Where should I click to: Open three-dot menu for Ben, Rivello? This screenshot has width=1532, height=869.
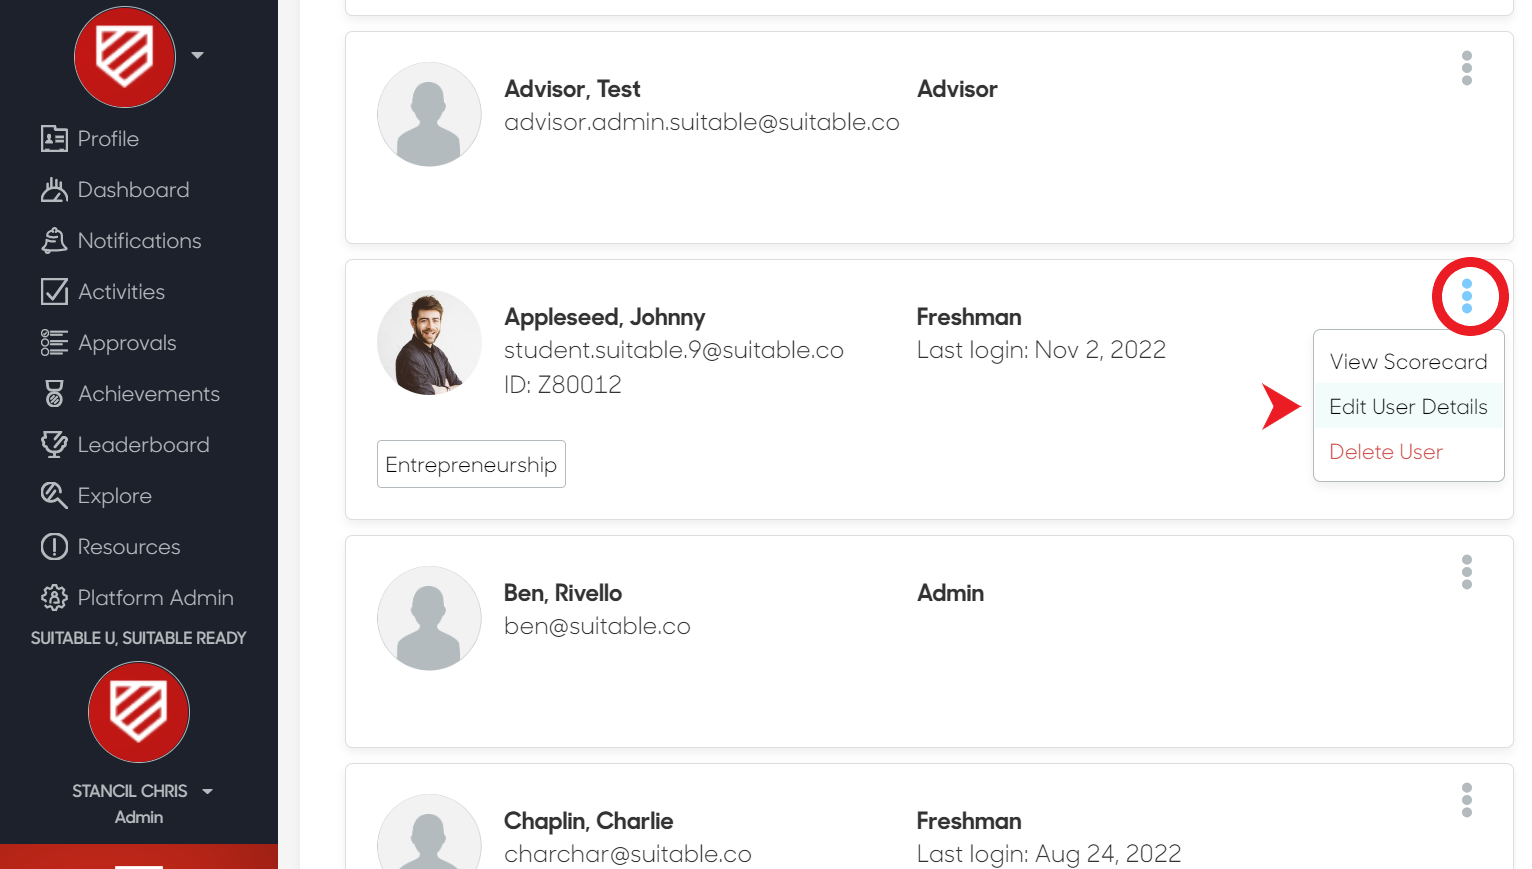1467,572
